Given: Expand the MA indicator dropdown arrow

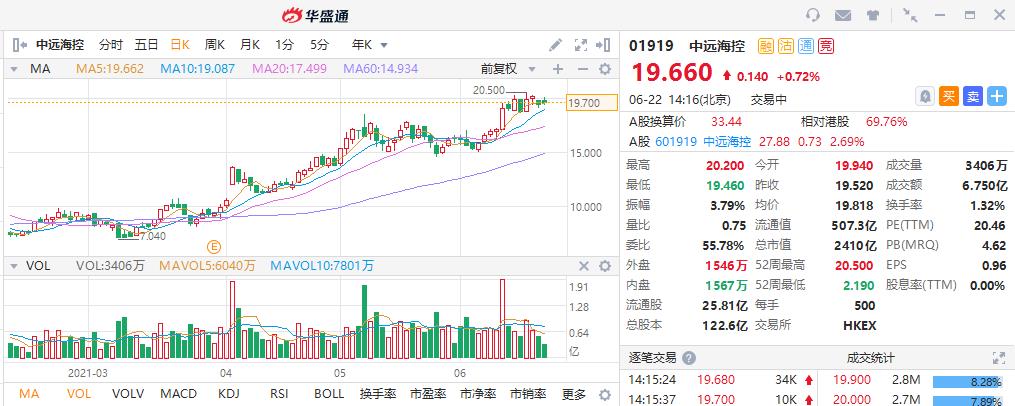Looking at the screenshot, I should pyautogui.click(x=15, y=69).
